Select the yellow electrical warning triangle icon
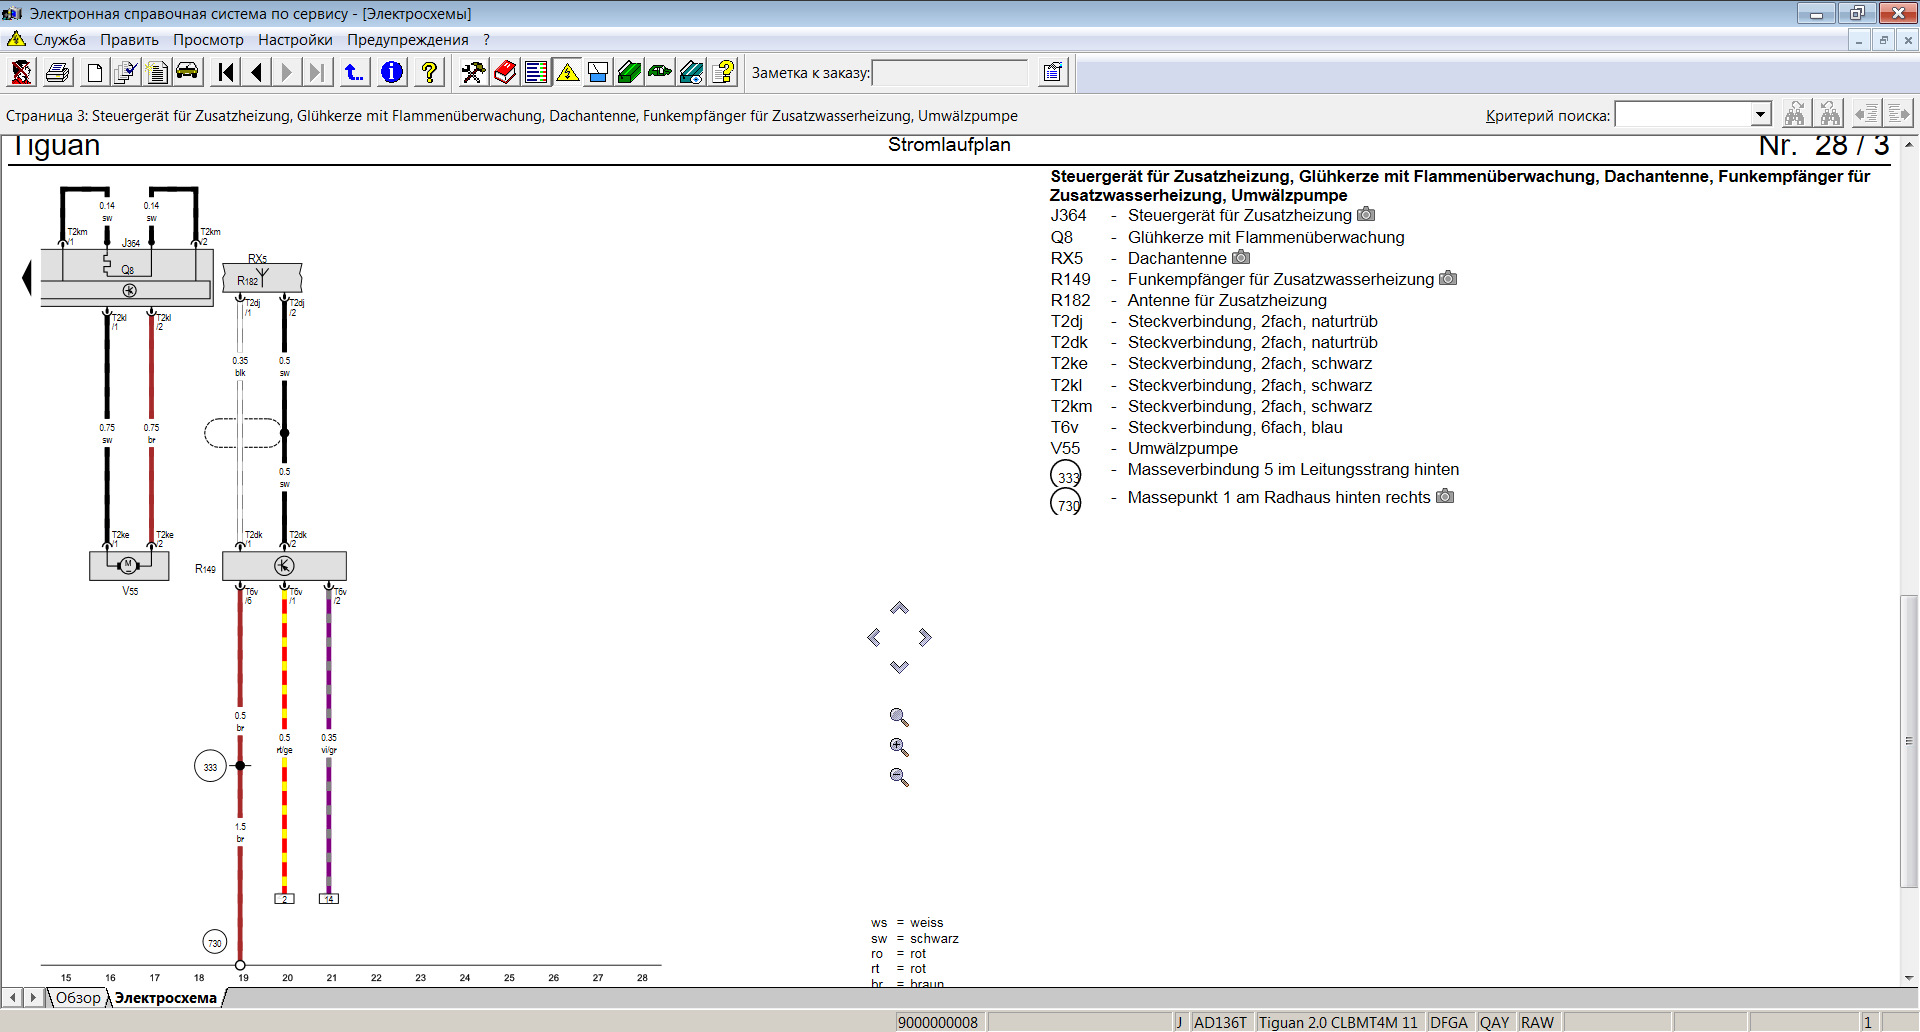1920x1032 pixels. (x=567, y=72)
